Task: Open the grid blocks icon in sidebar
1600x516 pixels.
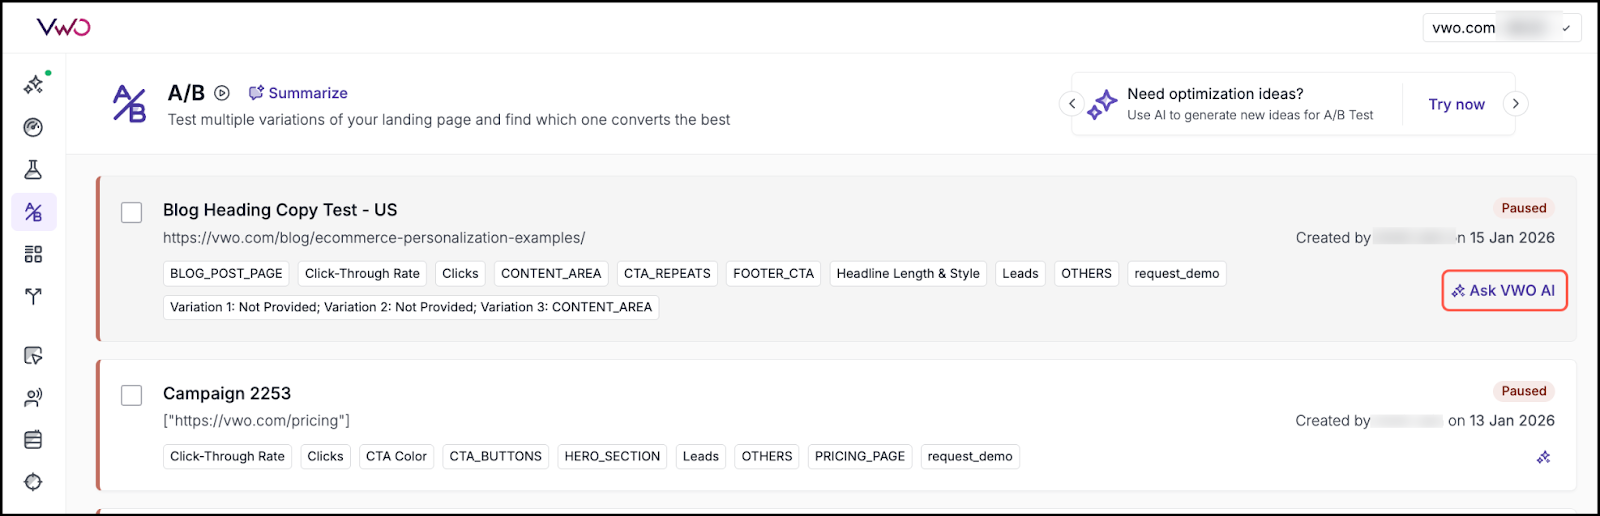Action: pos(33,254)
